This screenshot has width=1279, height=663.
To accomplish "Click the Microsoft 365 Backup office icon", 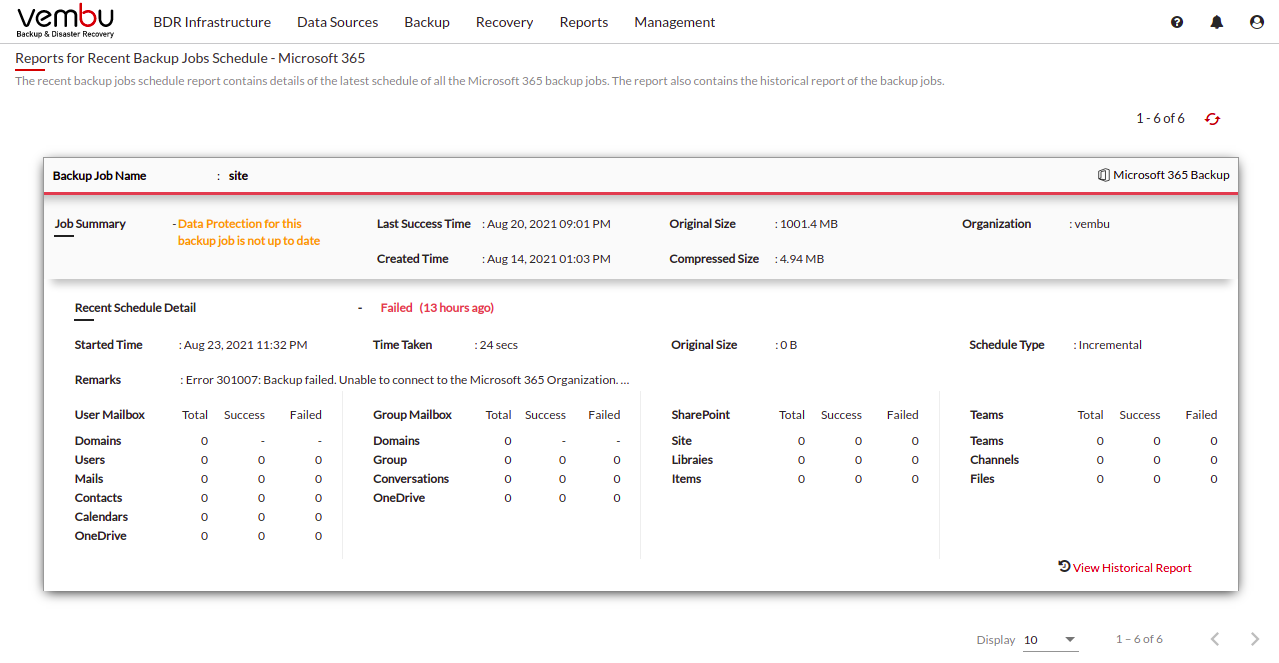I will click(x=1104, y=175).
